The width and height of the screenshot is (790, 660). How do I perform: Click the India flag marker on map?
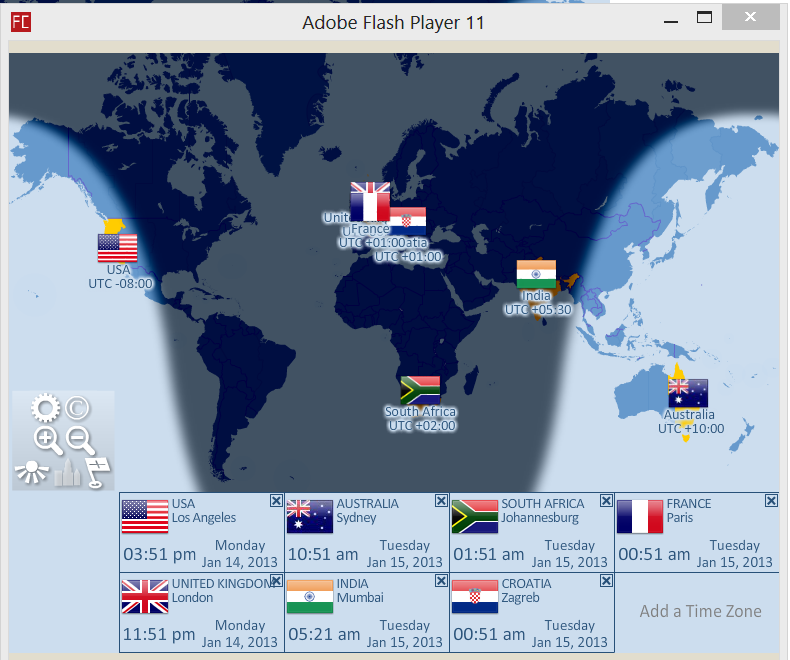(x=536, y=274)
